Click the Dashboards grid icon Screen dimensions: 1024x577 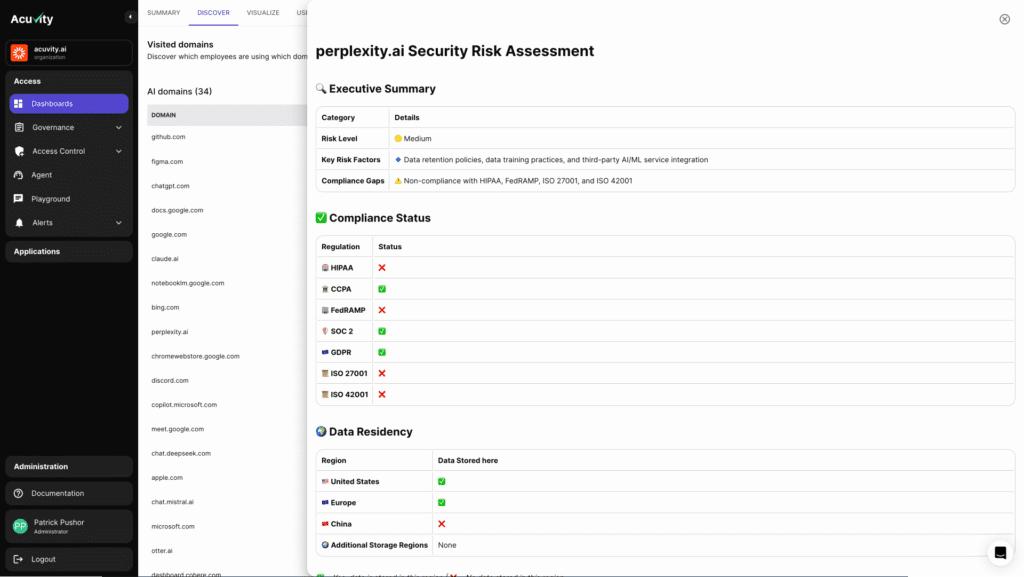point(19,104)
